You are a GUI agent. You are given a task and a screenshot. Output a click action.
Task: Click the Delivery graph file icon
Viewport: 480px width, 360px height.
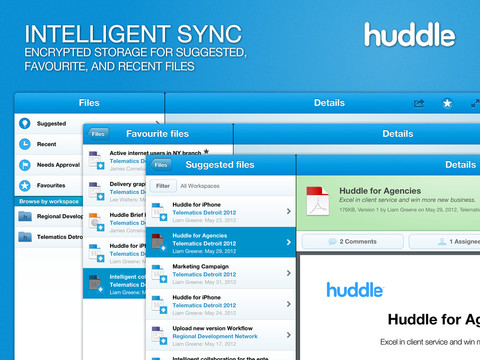point(97,191)
